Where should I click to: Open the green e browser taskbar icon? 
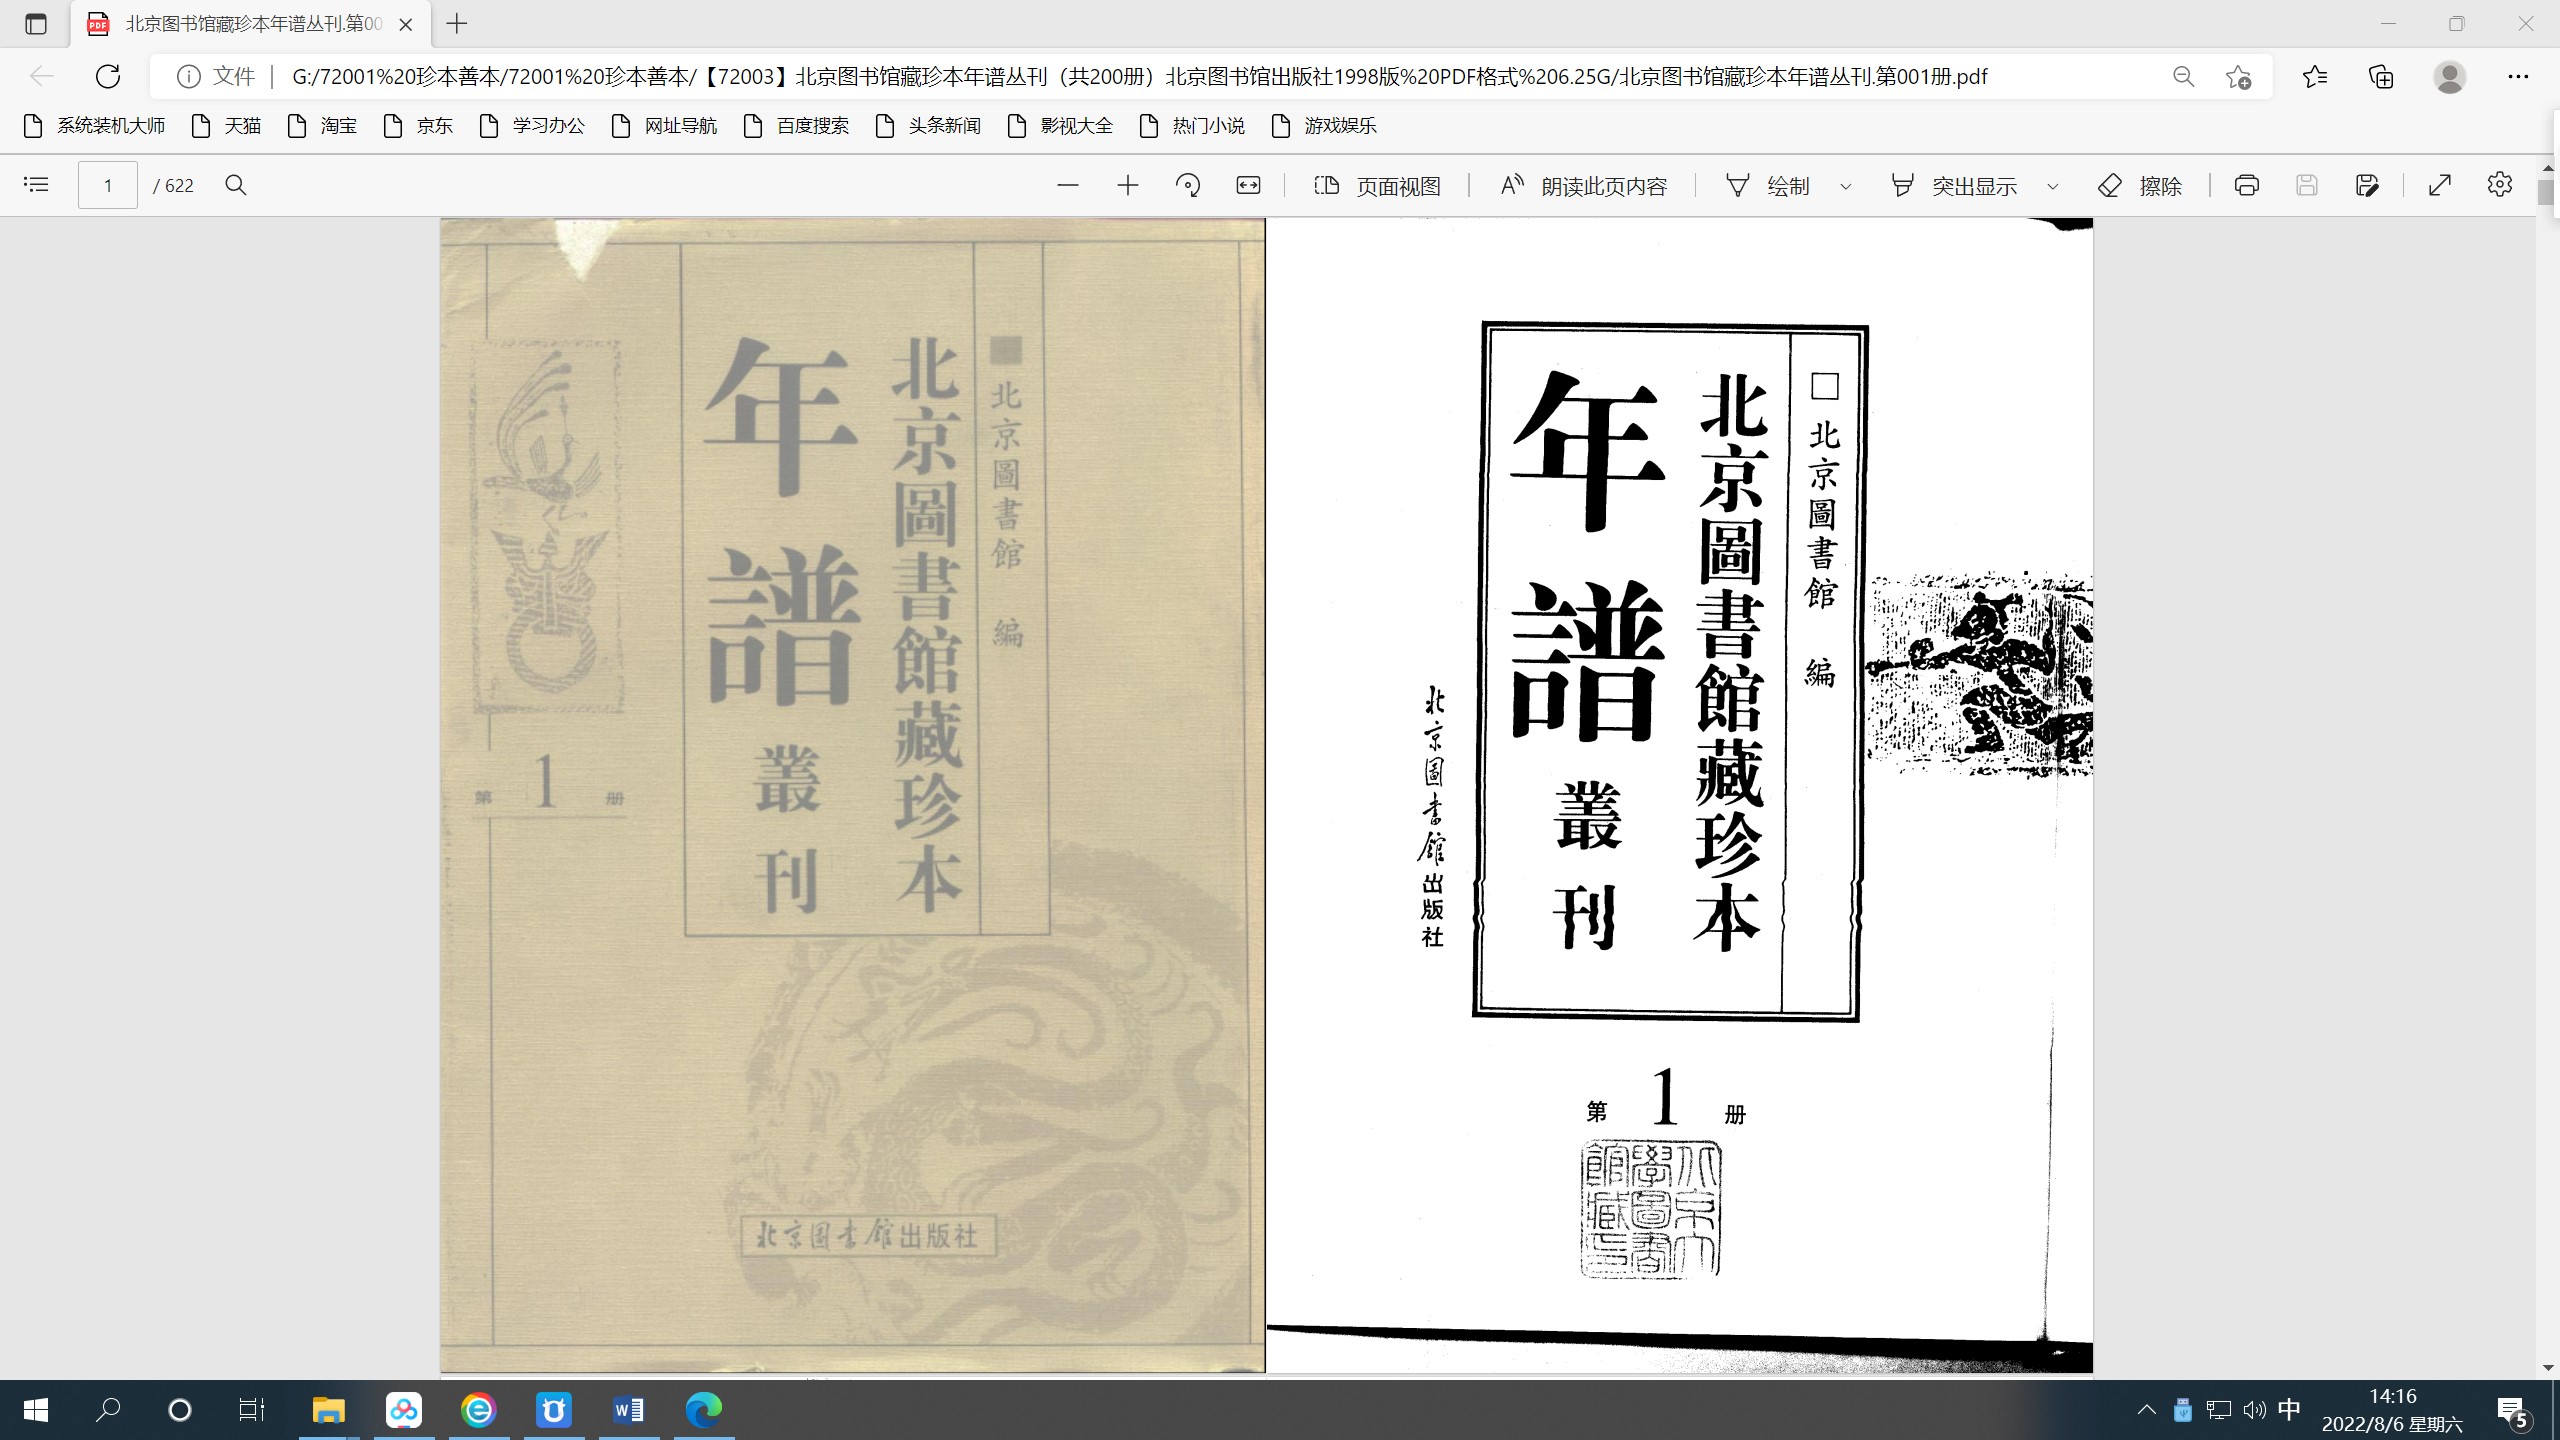[x=479, y=1410]
